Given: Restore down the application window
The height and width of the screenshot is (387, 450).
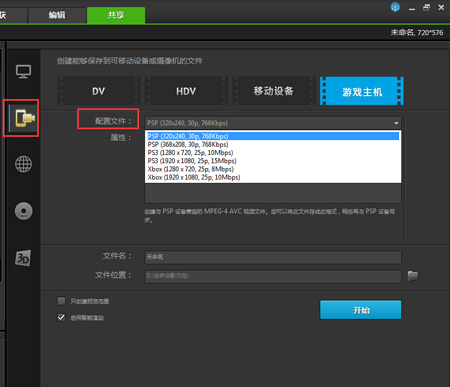Looking at the screenshot, I should 426,8.
